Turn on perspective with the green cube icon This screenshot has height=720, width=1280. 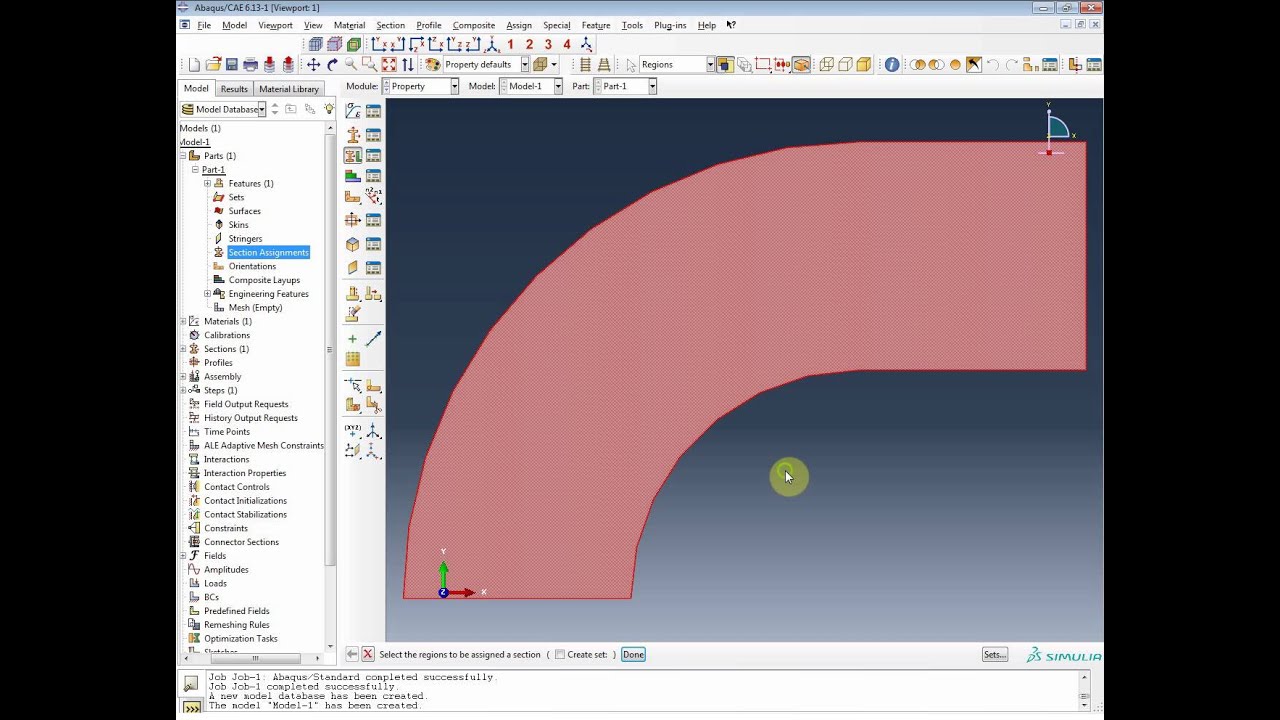pos(354,44)
